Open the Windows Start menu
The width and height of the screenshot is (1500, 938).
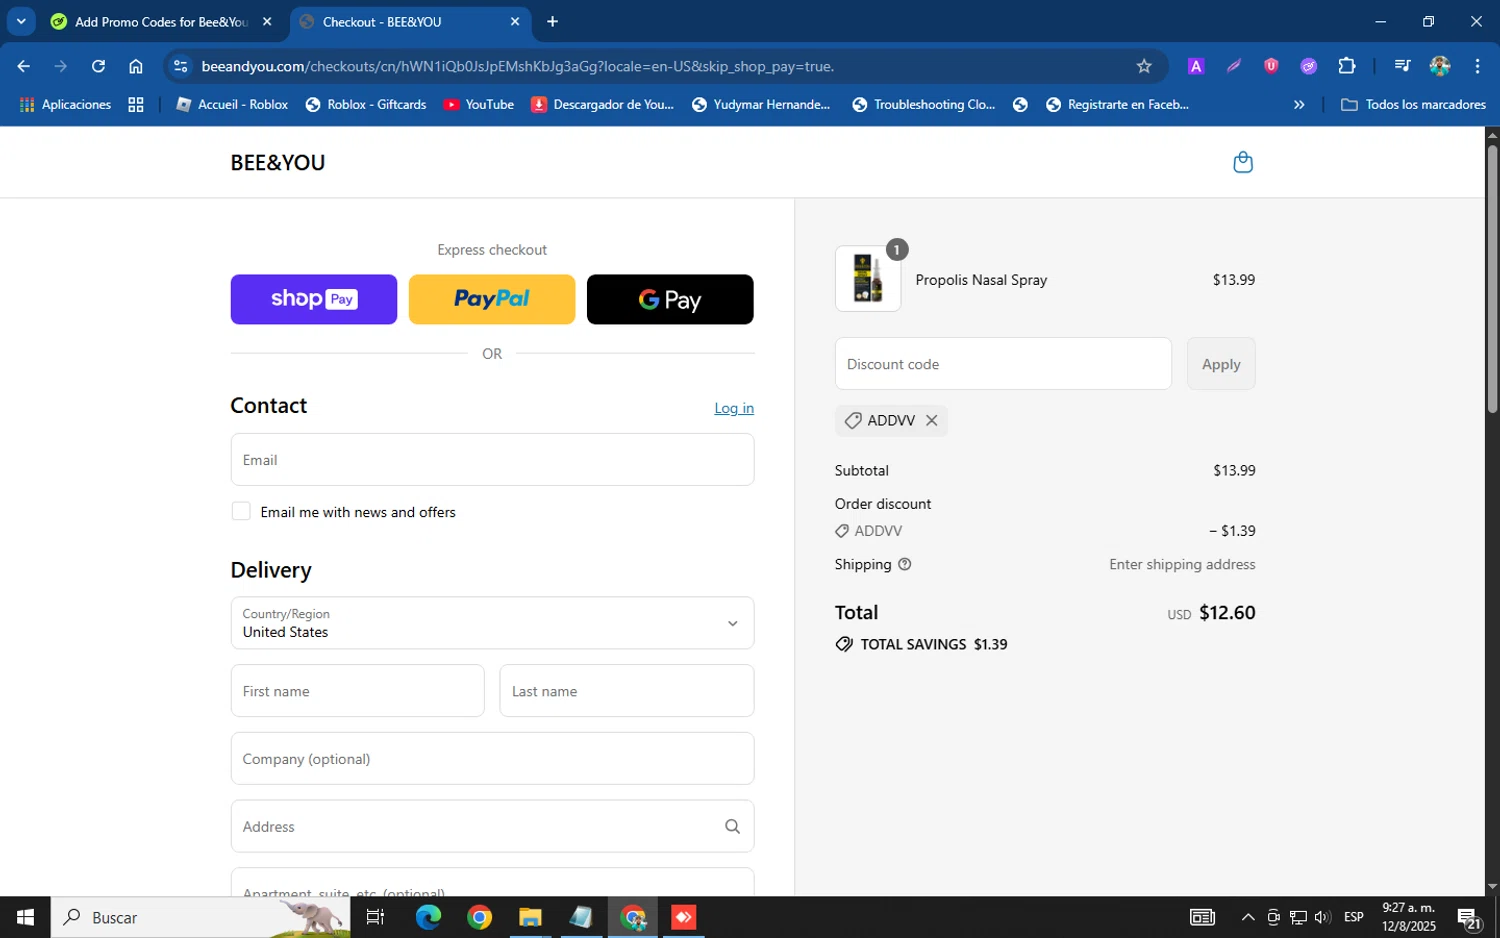25,917
